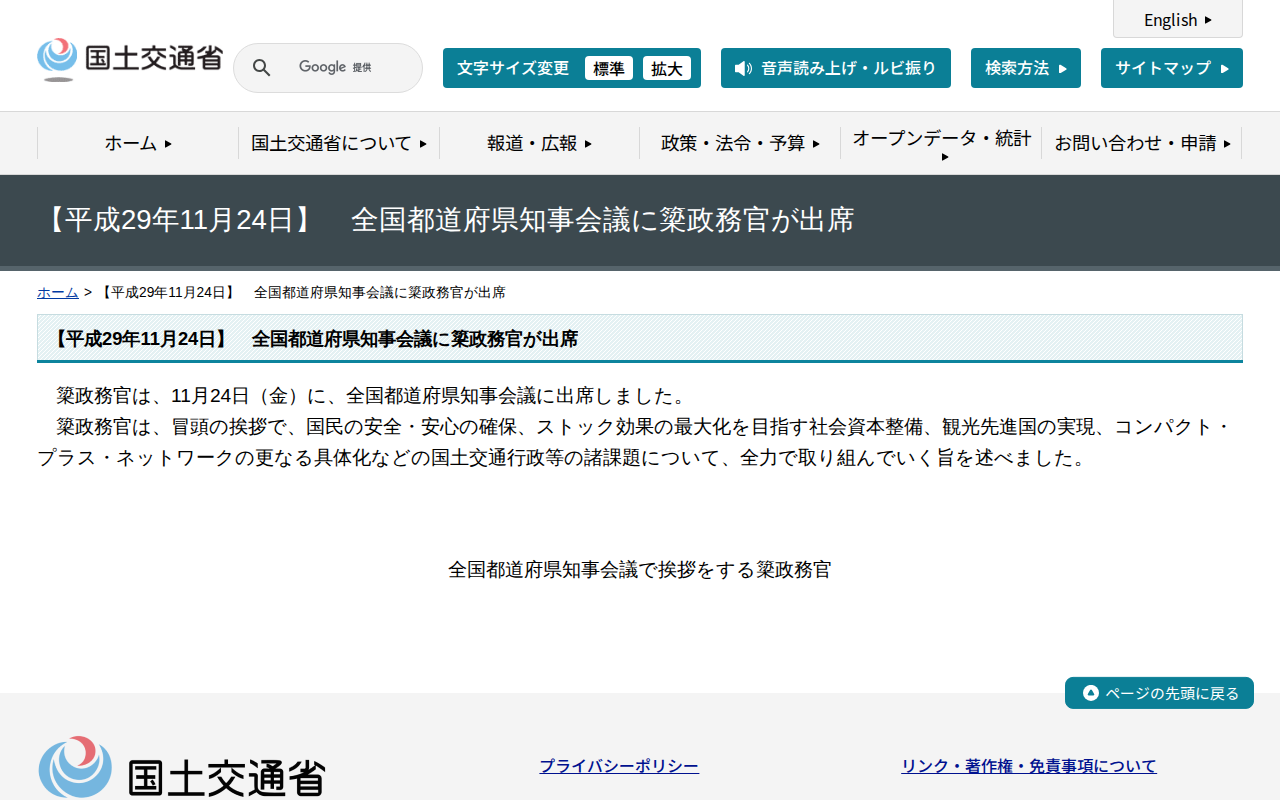Toggle 音声読み上げ・ルビ振り feature
1280x800 pixels.
pos(836,68)
